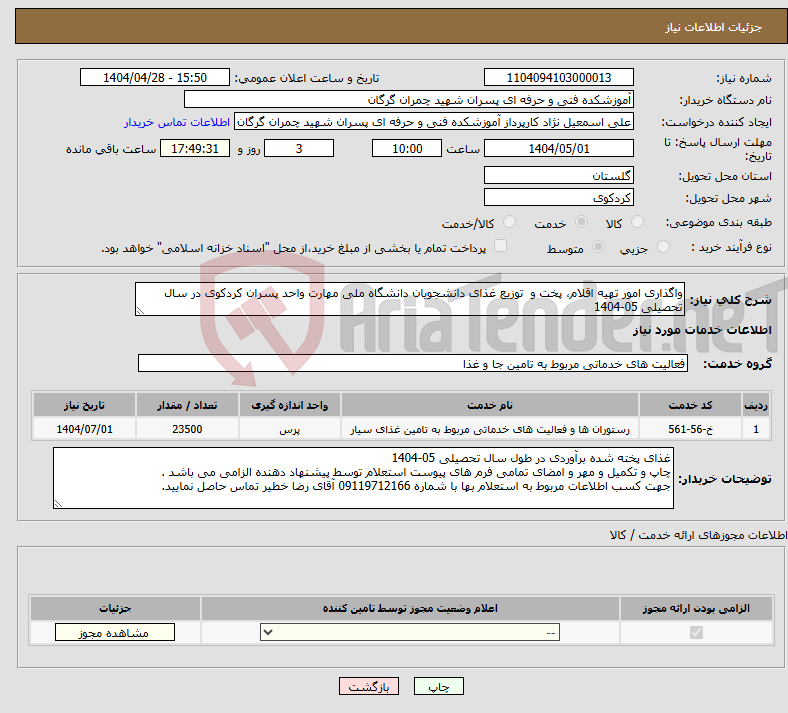
Task: Open the مشاهده مجوز button
Action: [115, 633]
